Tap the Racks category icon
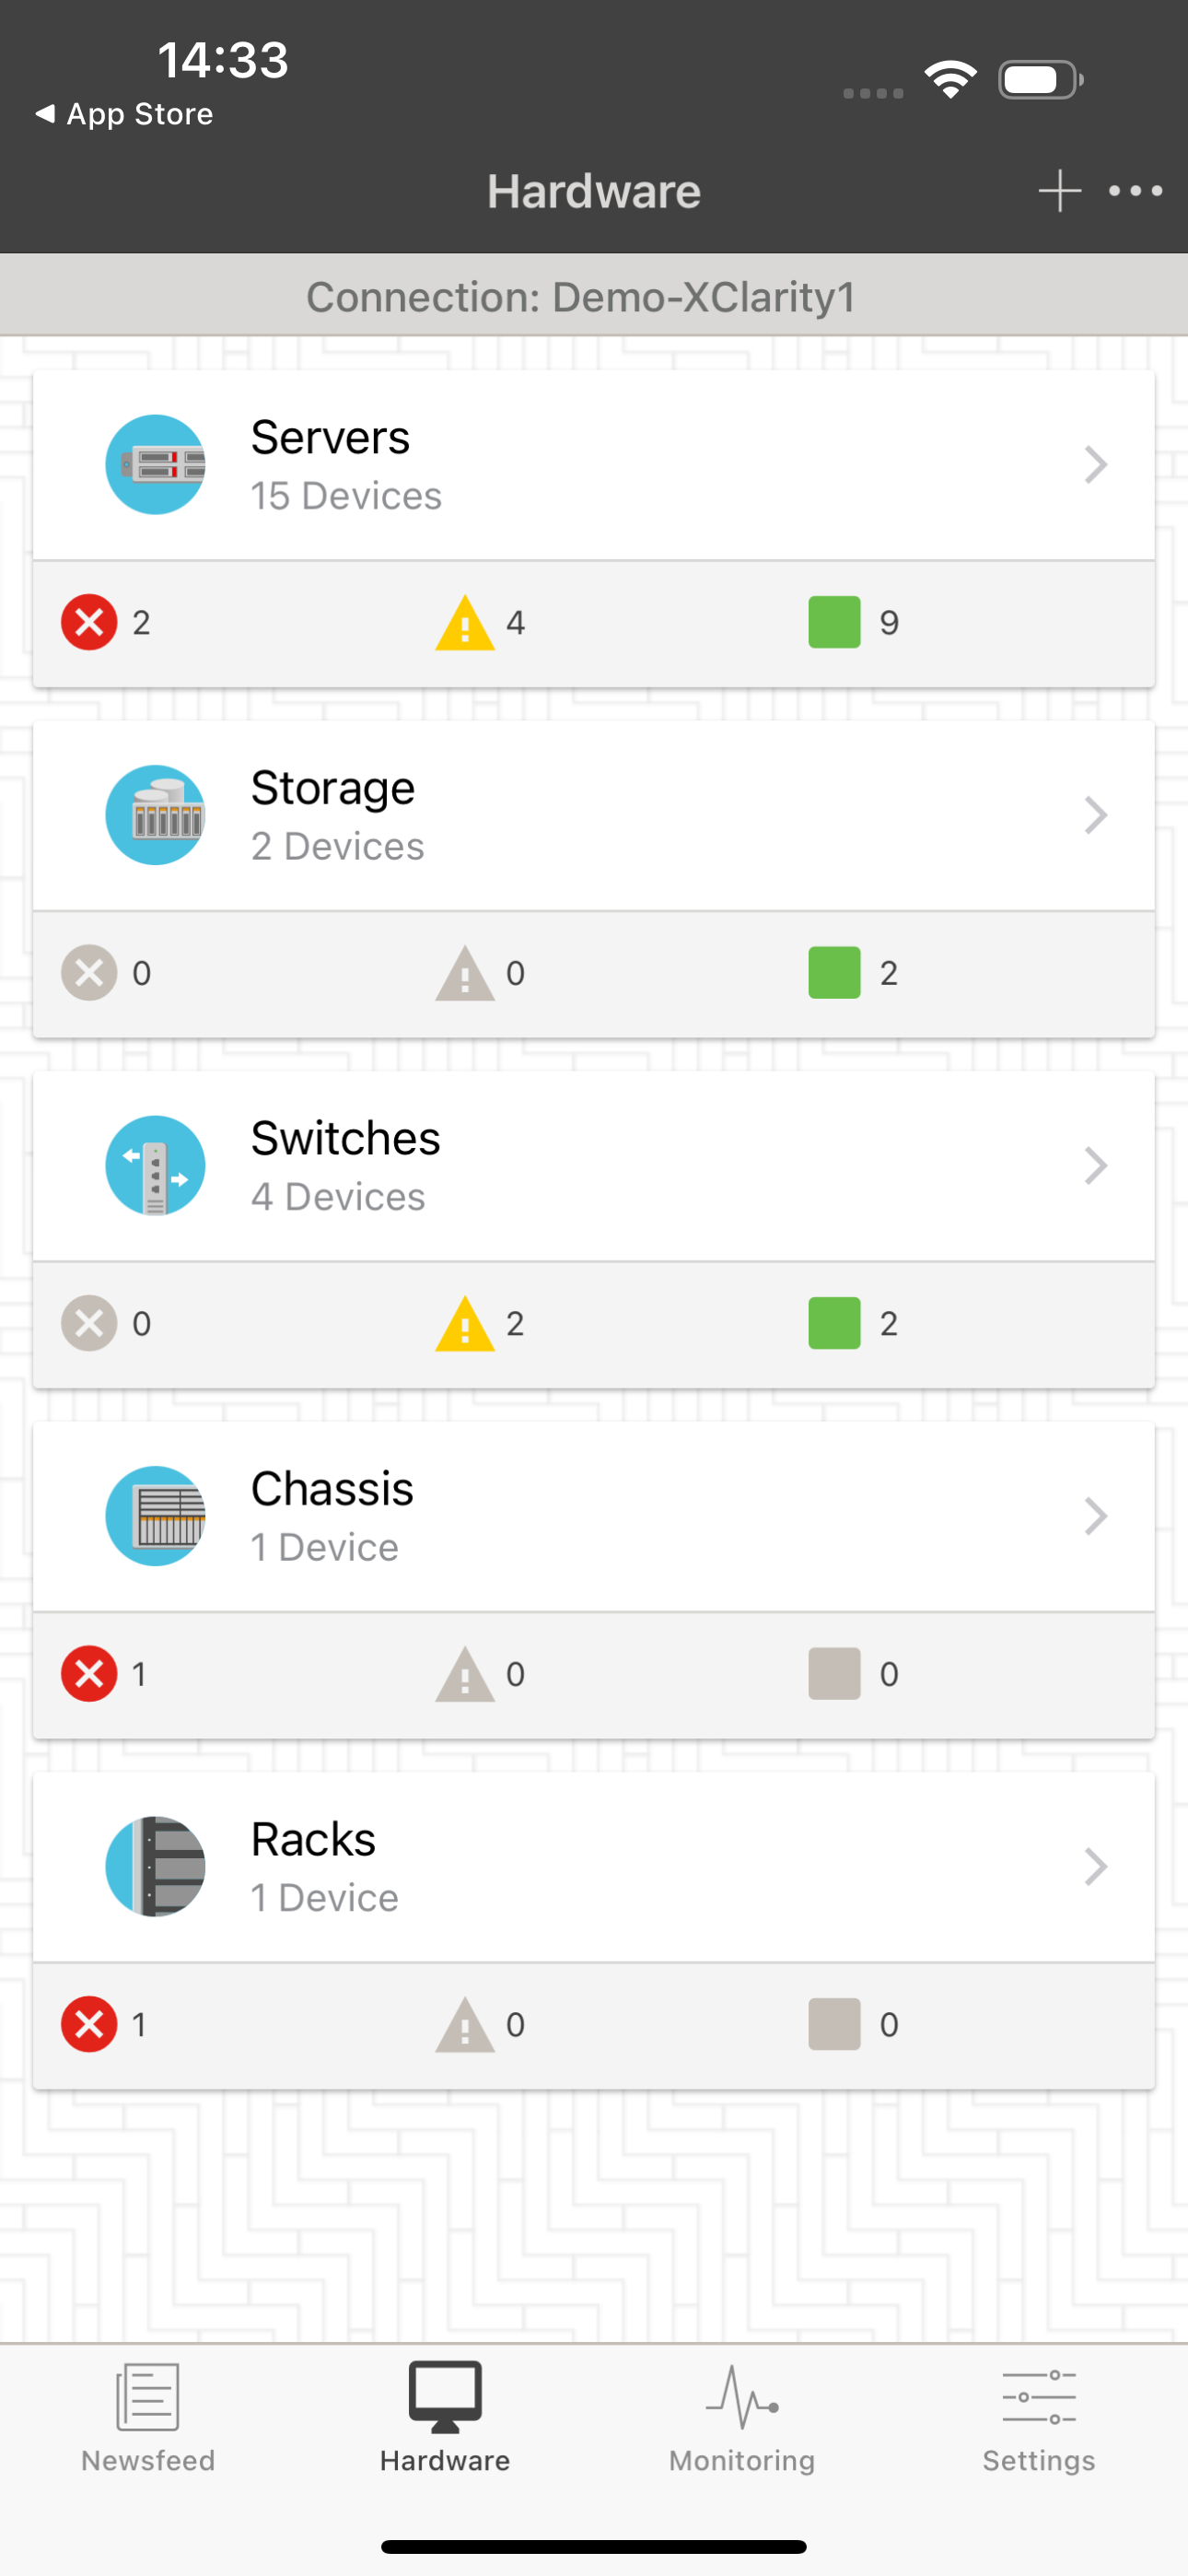This screenshot has height=2576, width=1188. click(x=155, y=1866)
